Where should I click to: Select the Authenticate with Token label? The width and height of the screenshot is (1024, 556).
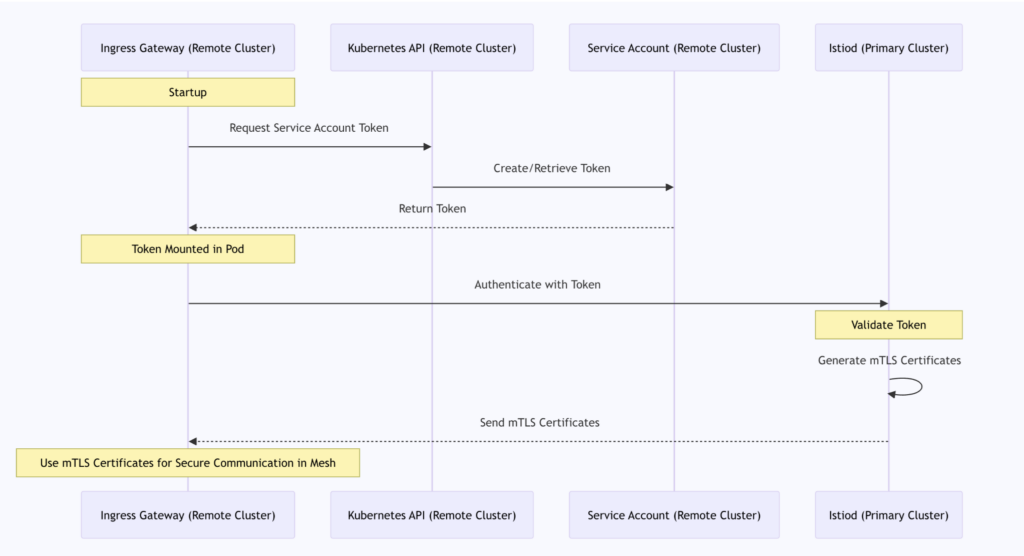[x=538, y=285]
